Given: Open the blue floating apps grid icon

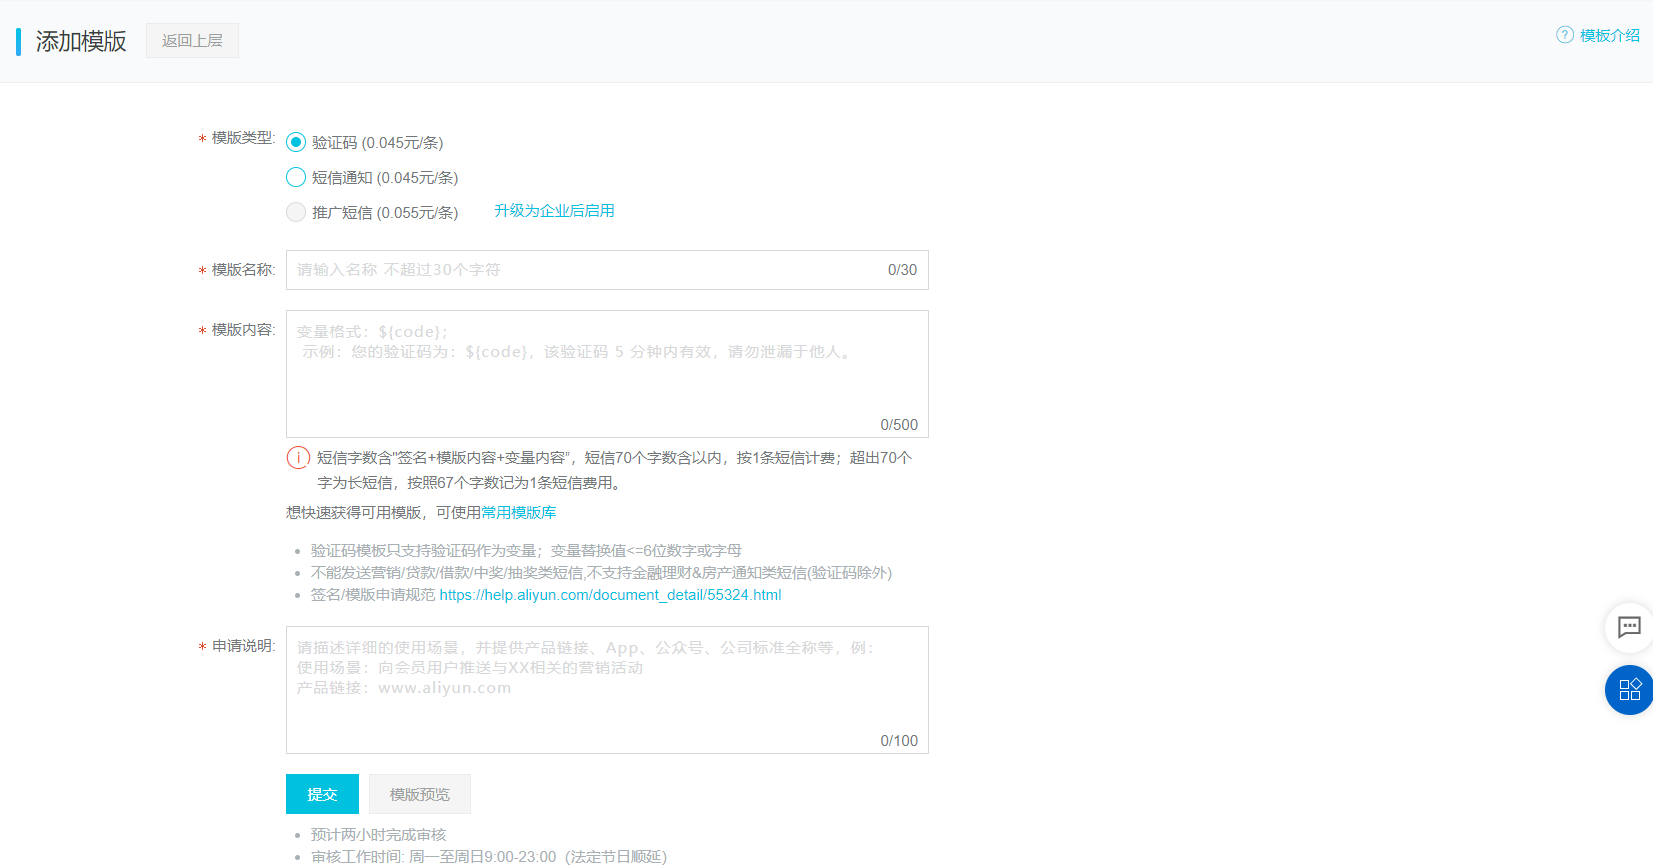Looking at the screenshot, I should click(1629, 690).
